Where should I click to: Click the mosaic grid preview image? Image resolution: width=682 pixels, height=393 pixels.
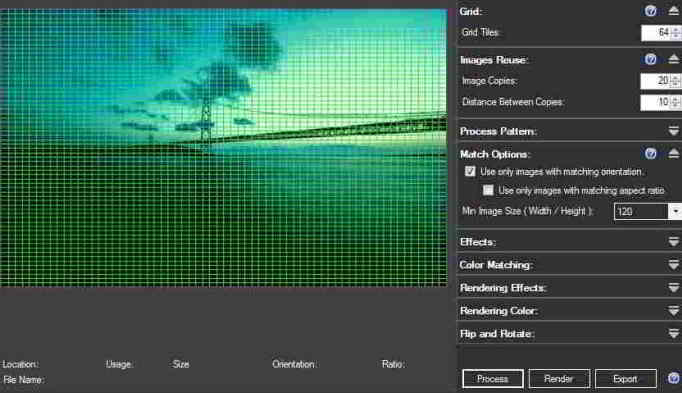[224, 148]
